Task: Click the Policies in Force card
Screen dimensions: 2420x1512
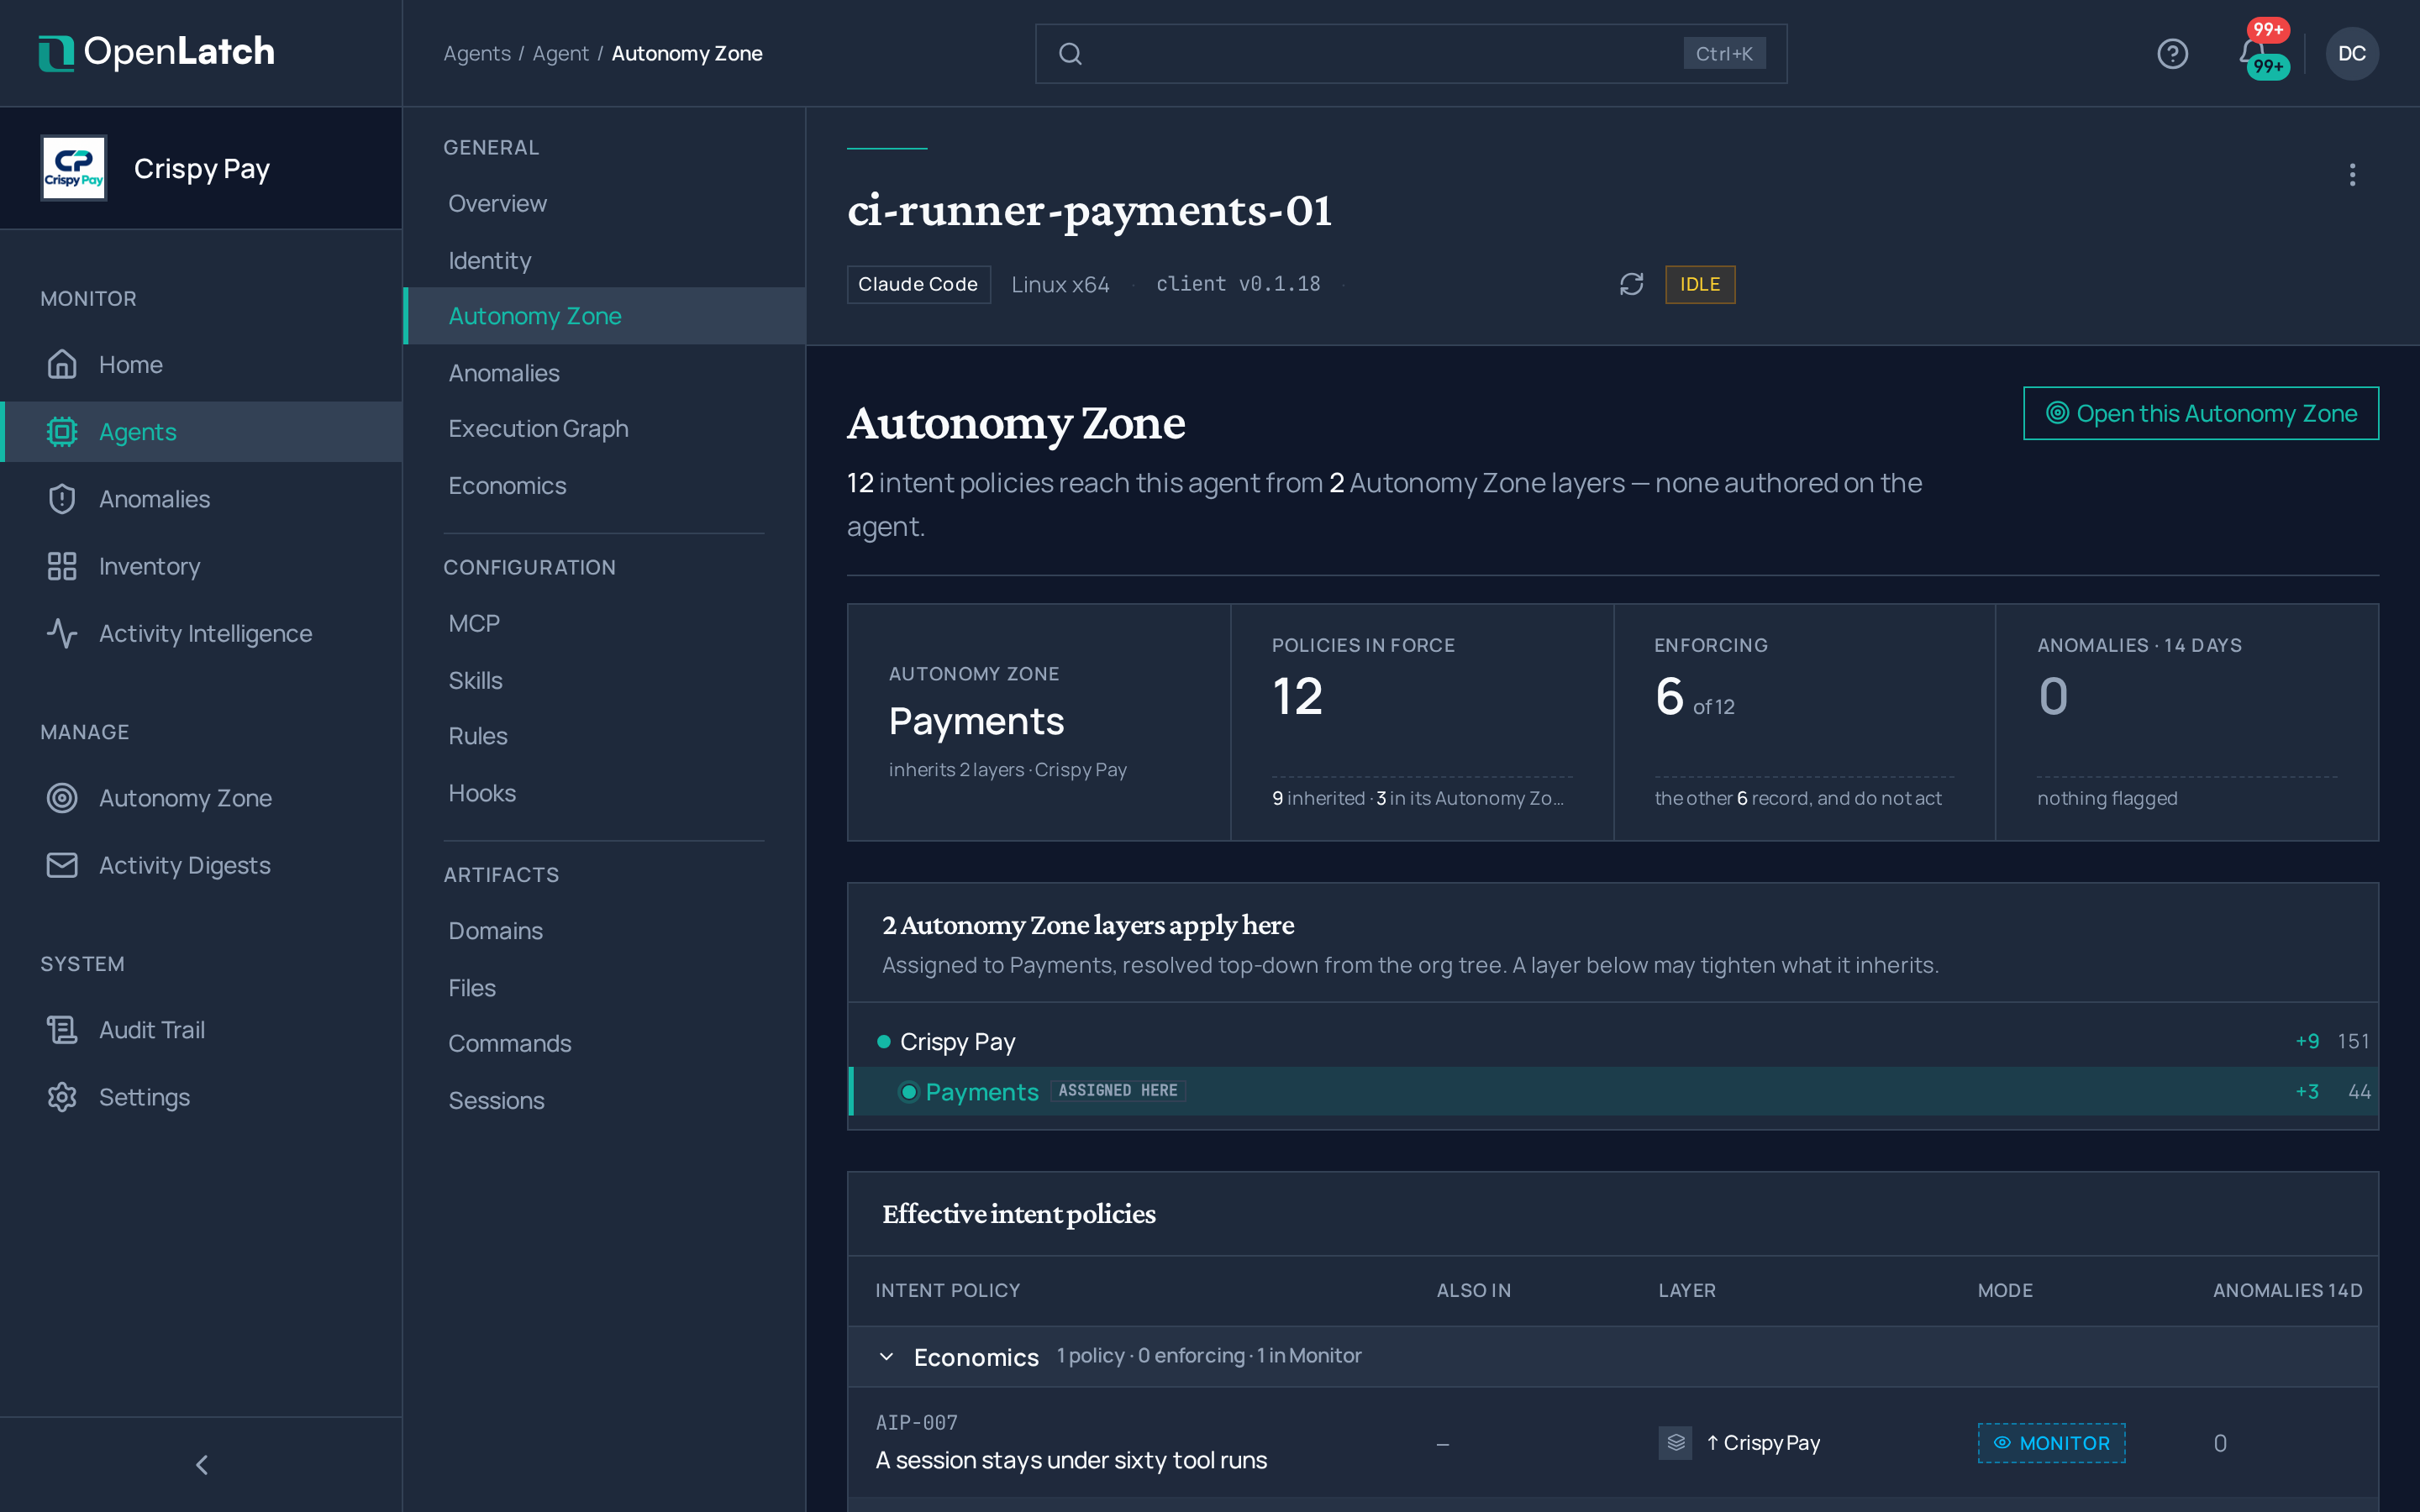Action: (x=1421, y=722)
